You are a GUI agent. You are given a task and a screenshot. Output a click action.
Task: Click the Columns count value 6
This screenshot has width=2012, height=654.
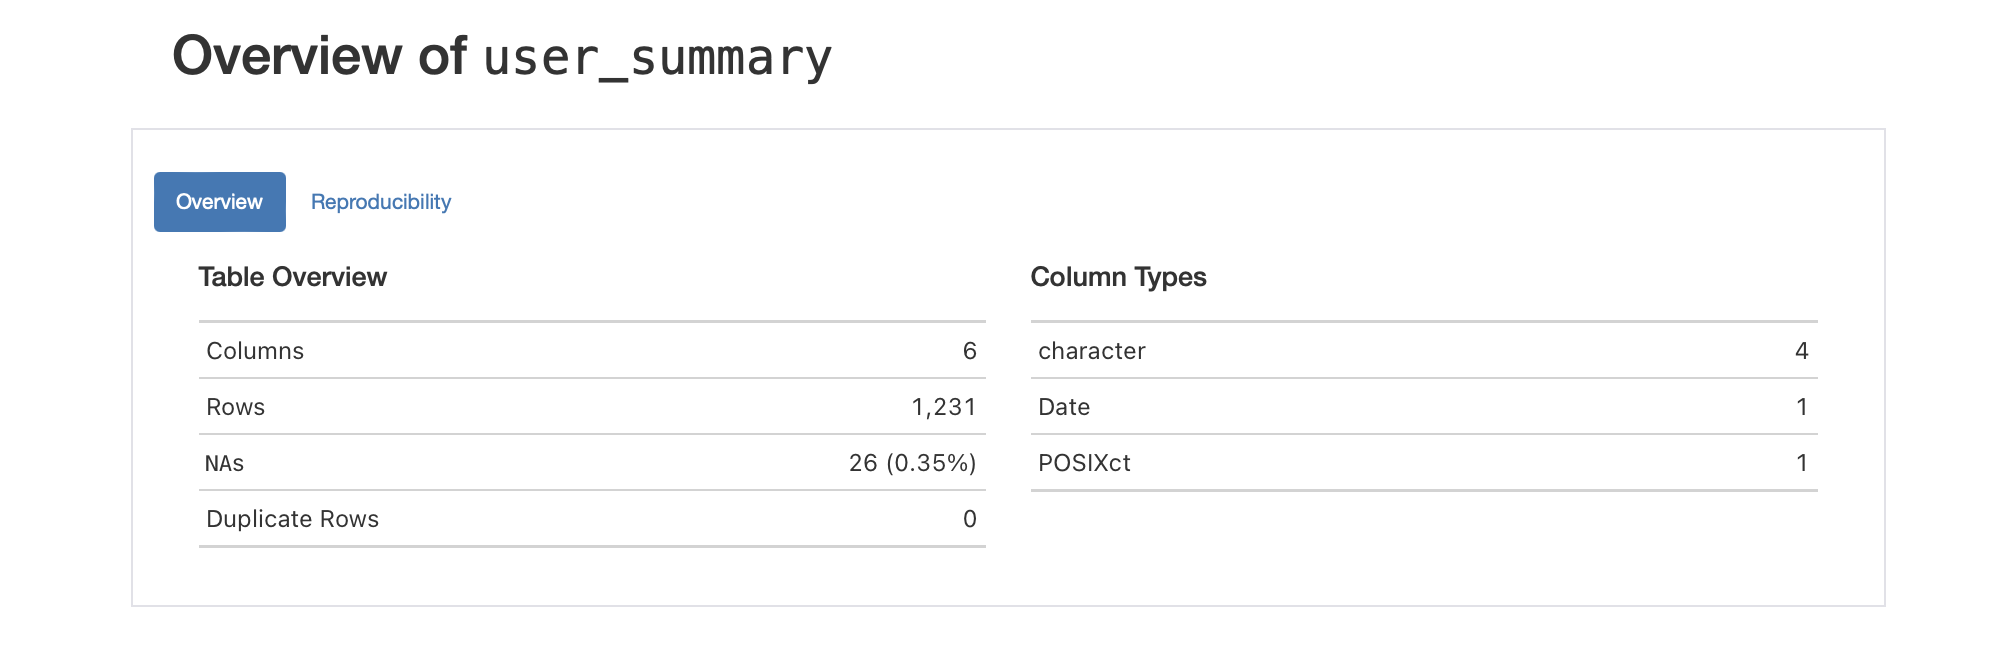pyautogui.click(x=969, y=351)
